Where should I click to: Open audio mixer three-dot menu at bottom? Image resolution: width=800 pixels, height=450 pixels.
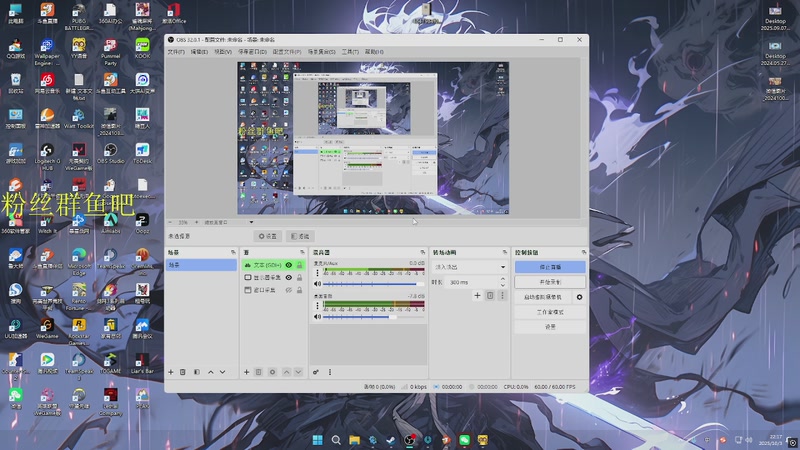[x=330, y=372]
